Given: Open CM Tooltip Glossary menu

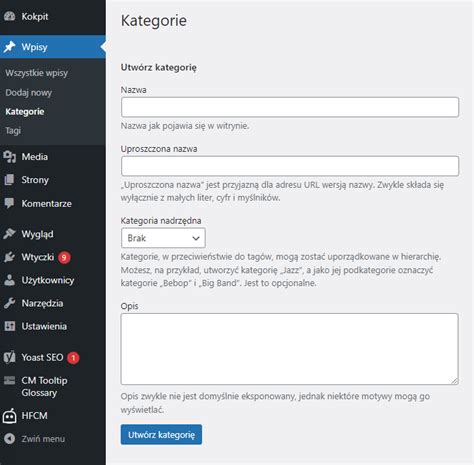Looking at the screenshot, I should (x=44, y=387).
